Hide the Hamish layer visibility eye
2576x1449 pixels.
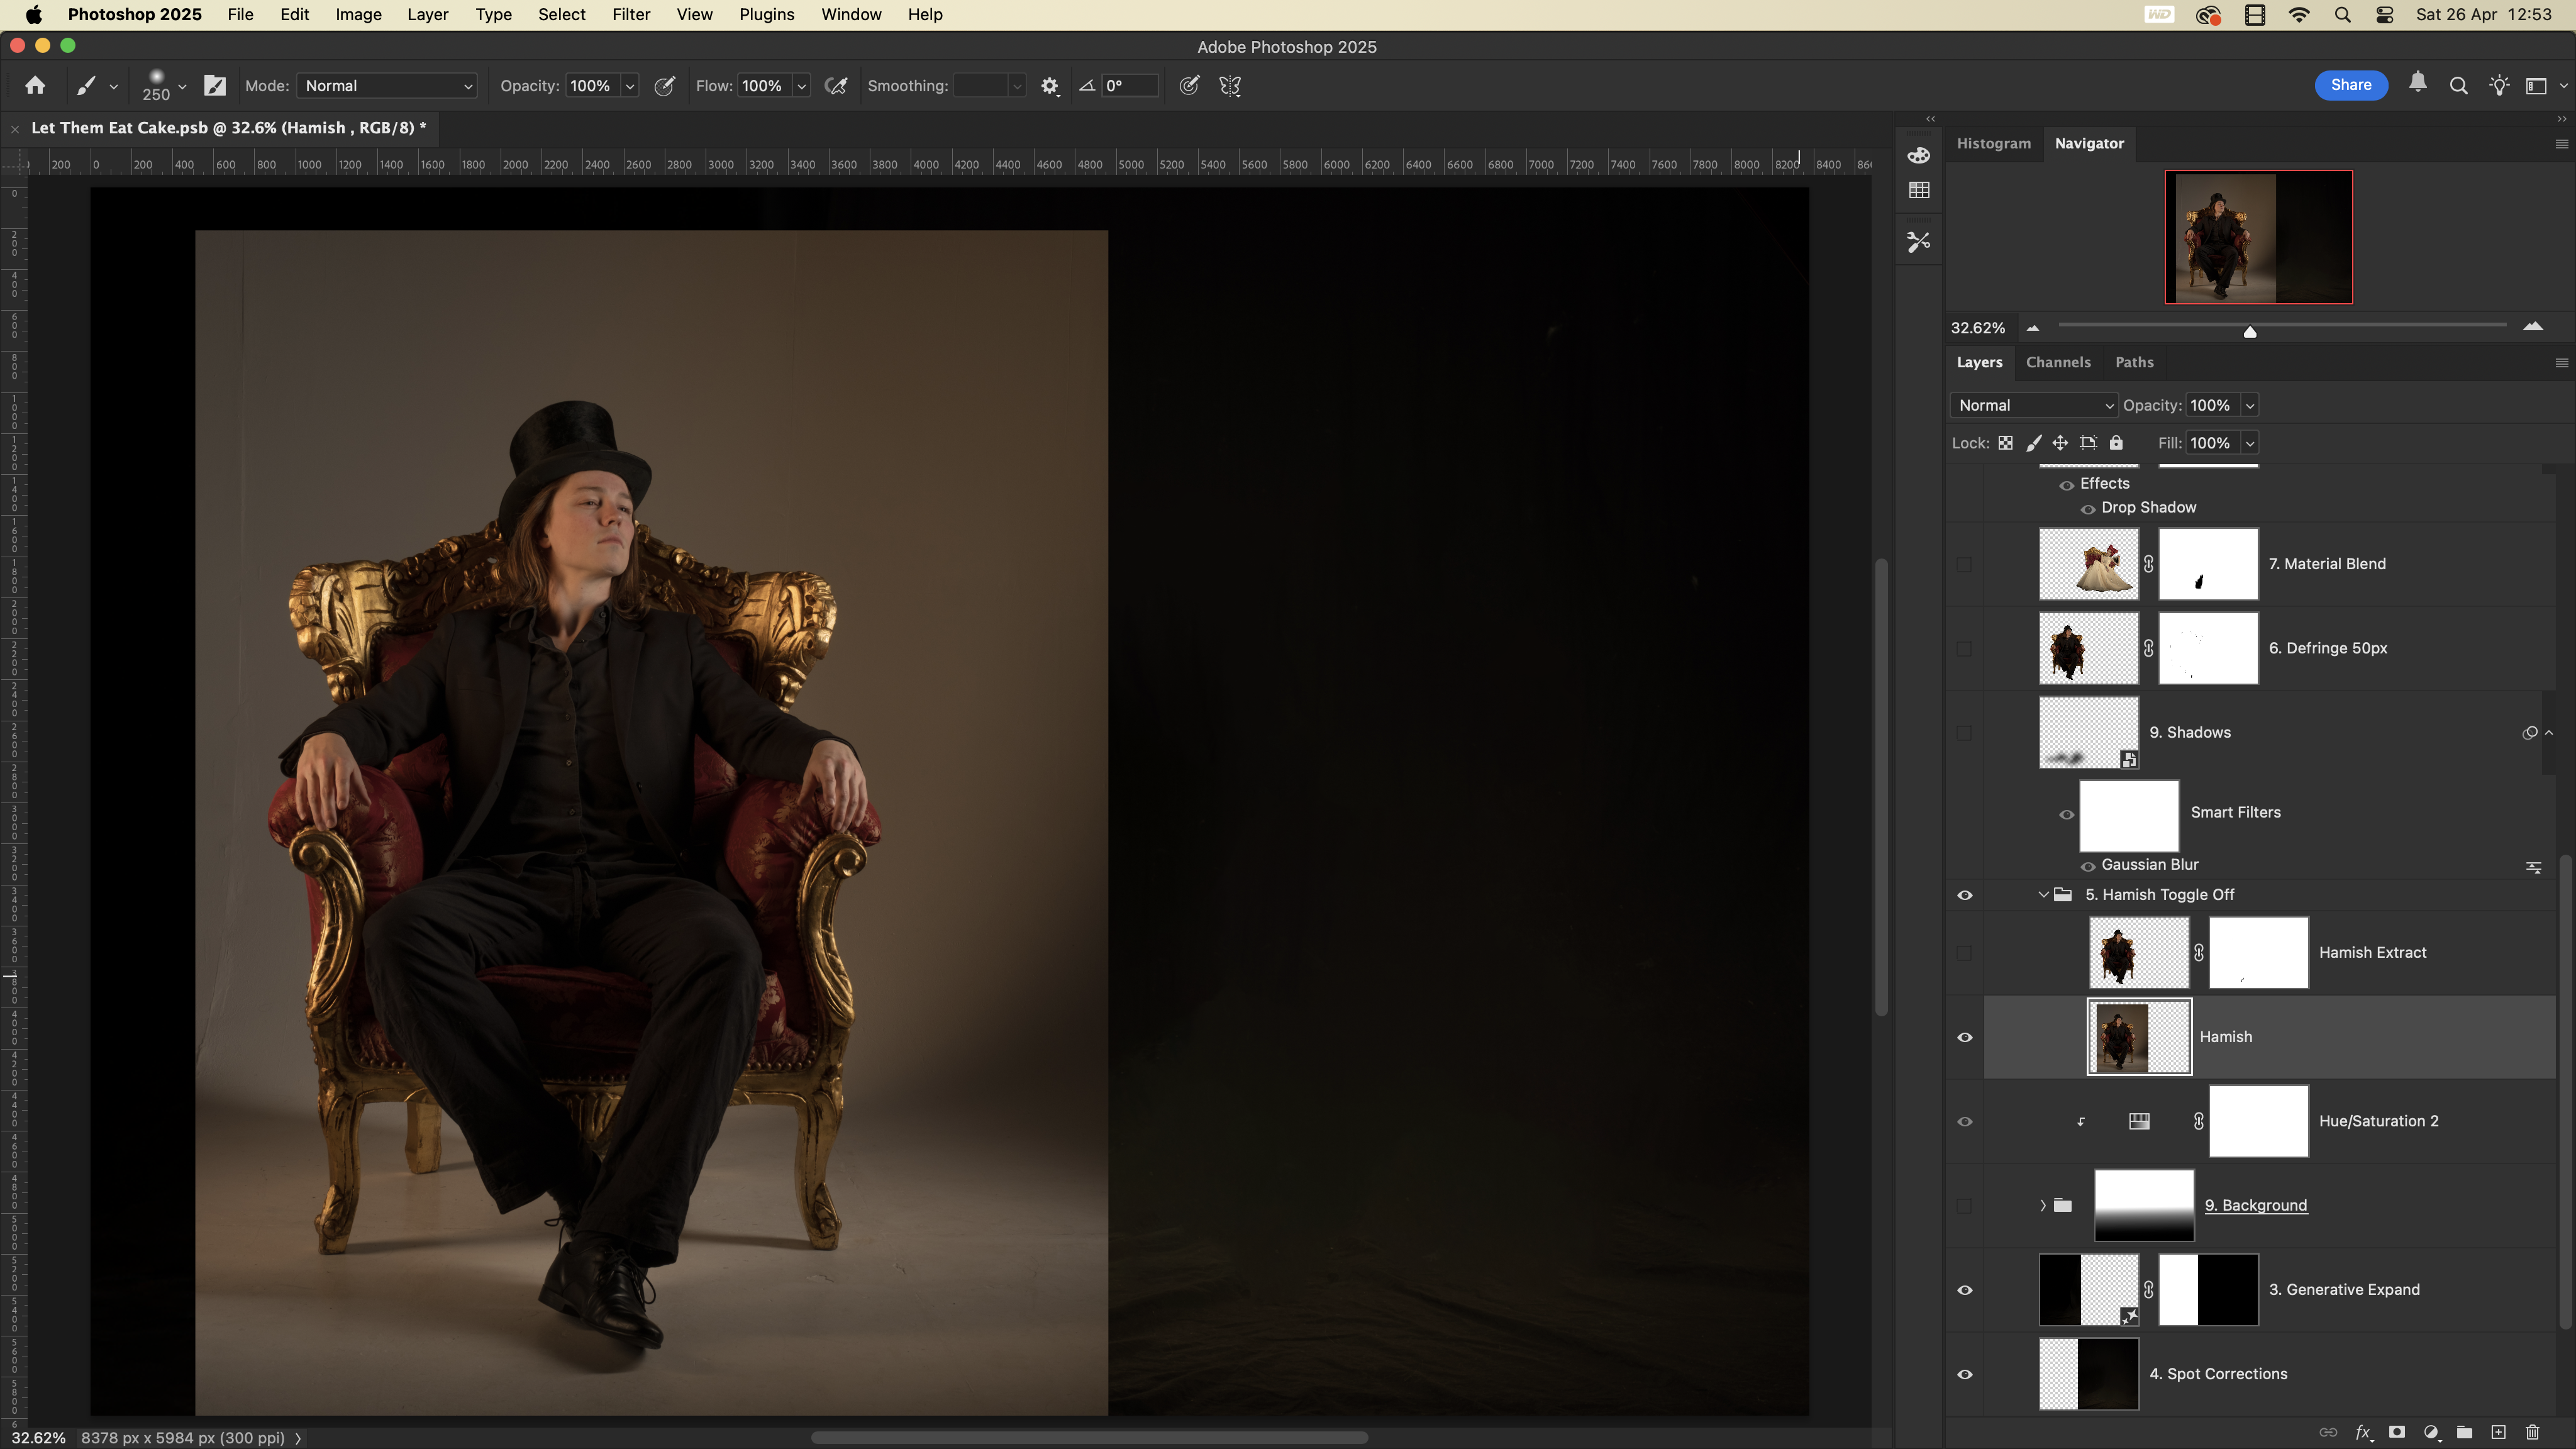click(1964, 1037)
